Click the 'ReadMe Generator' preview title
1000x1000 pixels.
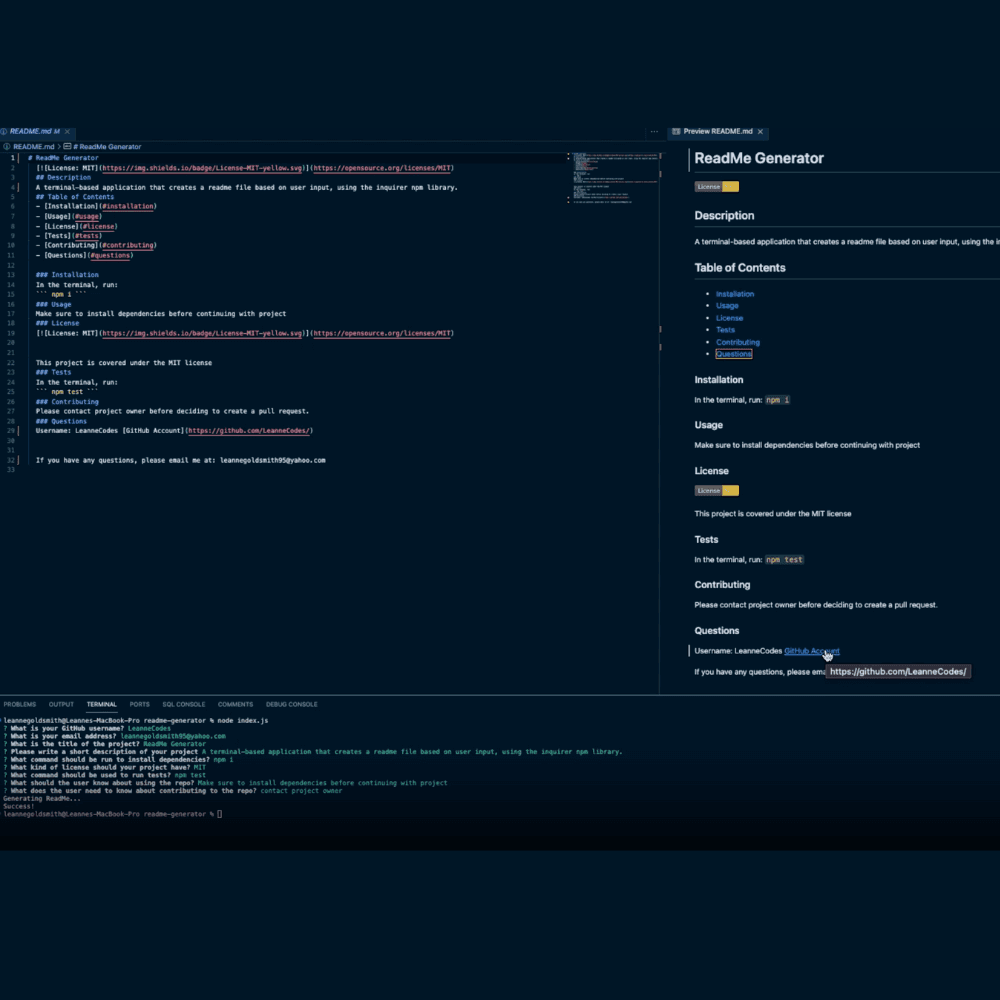click(x=759, y=158)
